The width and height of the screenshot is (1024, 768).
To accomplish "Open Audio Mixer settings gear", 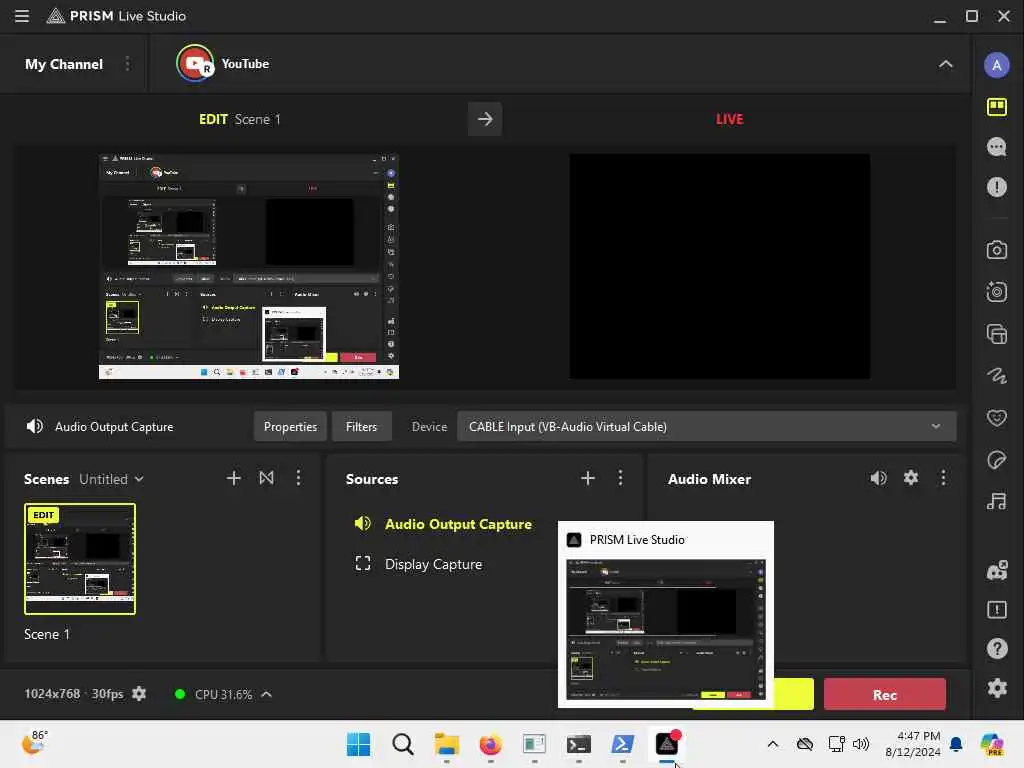I will click(910, 478).
